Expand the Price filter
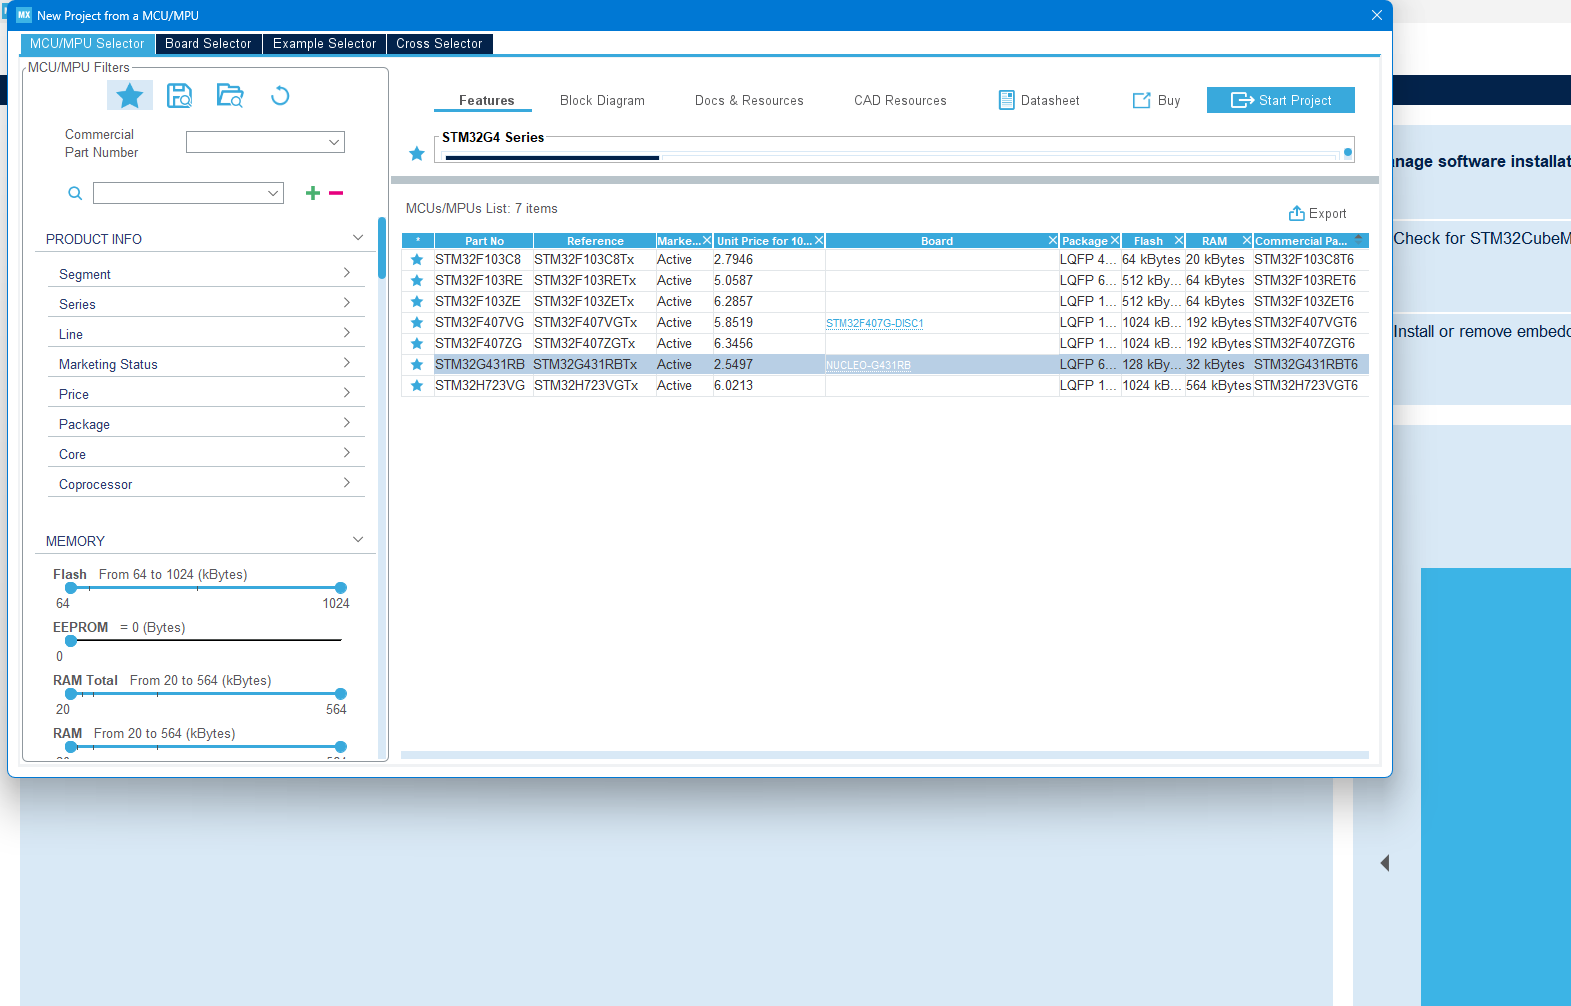This screenshot has height=1006, width=1571. tap(346, 393)
